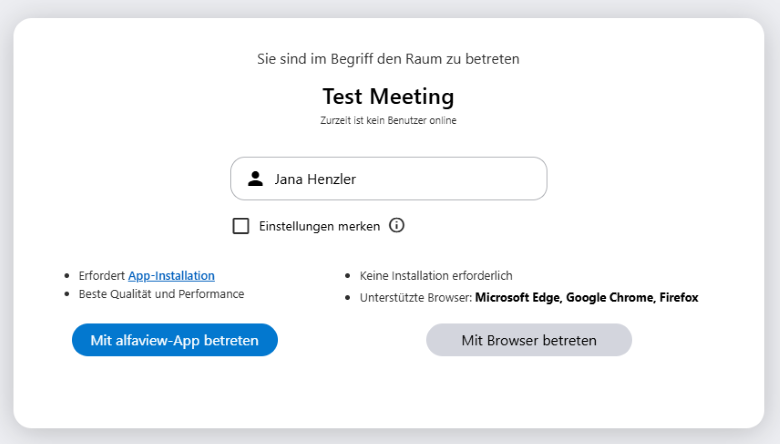
Task: Click the Einstellungen merken label text
Action: pos(319,226)
